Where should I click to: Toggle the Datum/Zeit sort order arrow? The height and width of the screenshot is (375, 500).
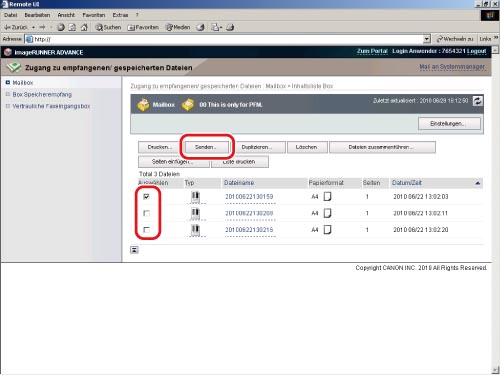pyautogui.click(x=477, y=183)
